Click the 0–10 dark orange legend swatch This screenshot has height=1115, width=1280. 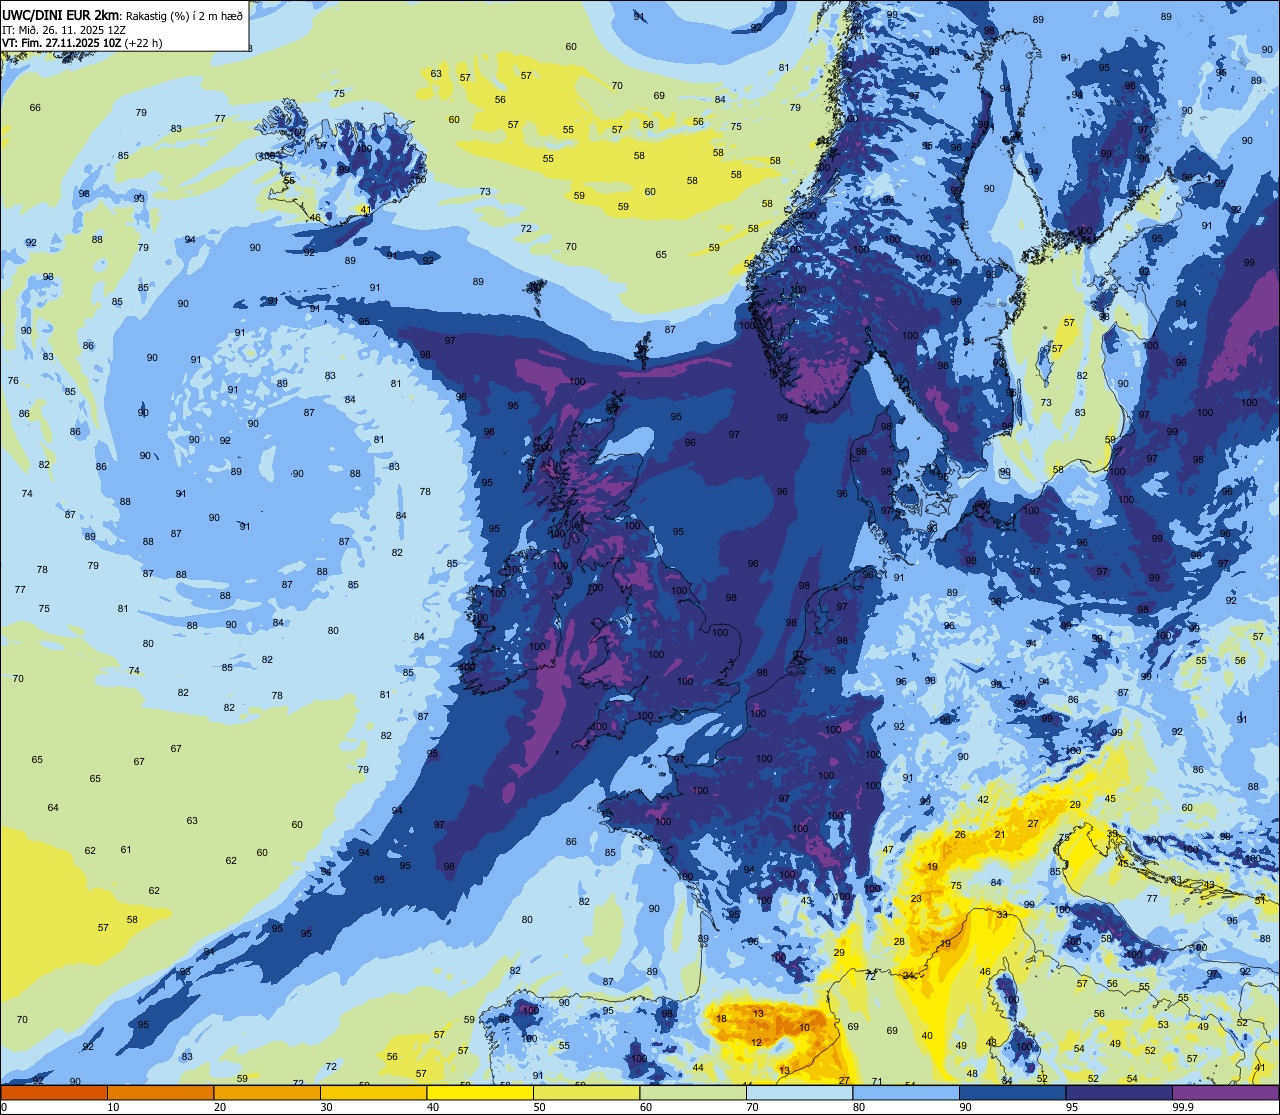(x=54, y=1092)
